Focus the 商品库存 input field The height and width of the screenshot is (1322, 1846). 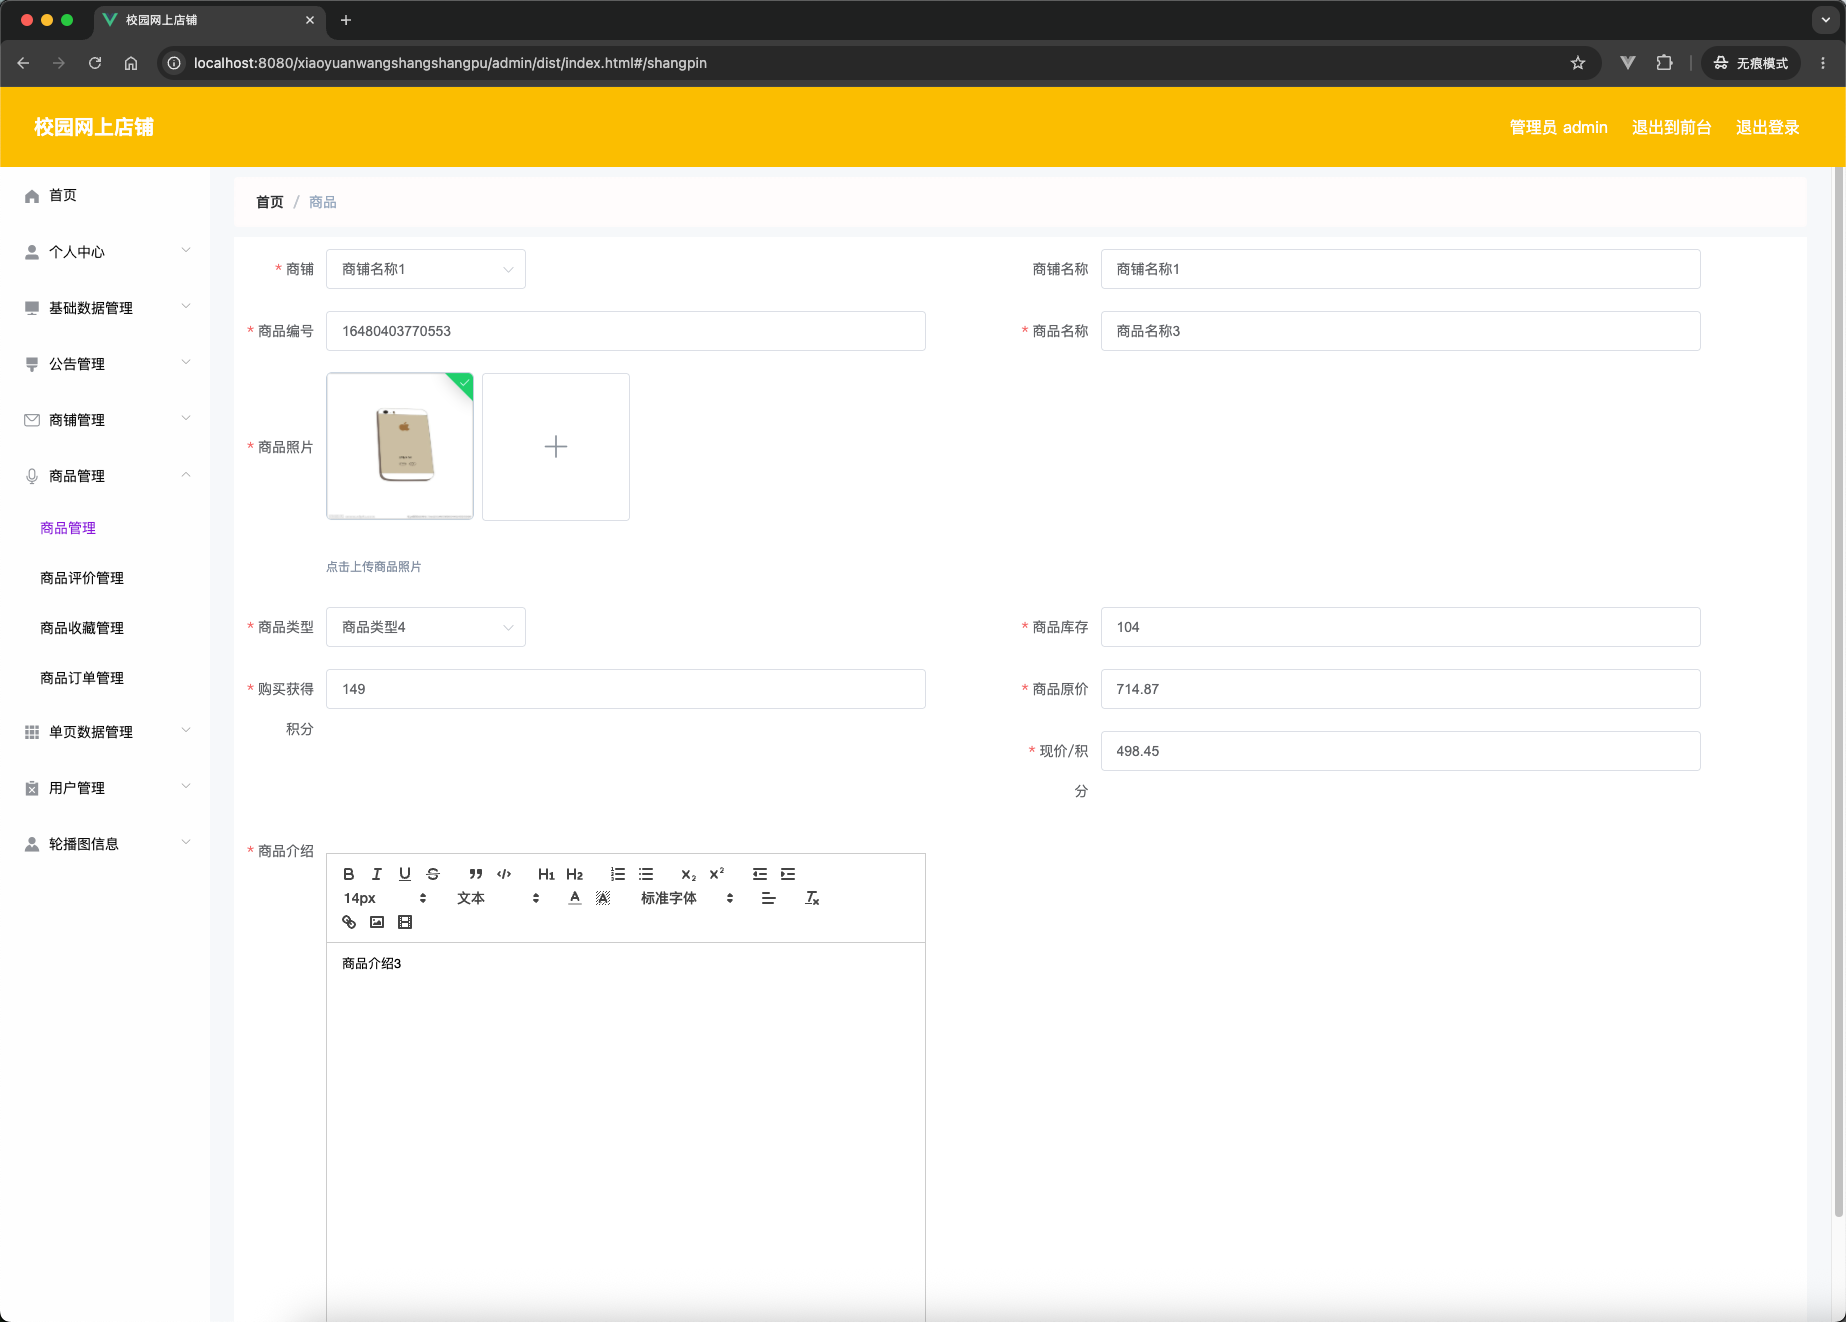(x=1400, y=627)
